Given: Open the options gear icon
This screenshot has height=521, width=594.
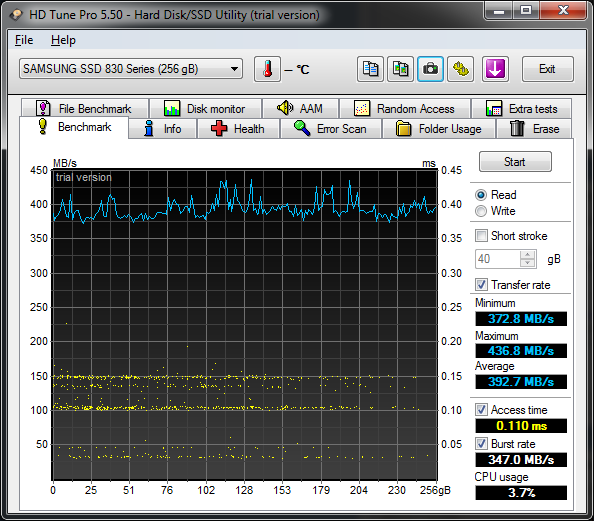Looking at the screenshot, I should (x=460, y=69).
